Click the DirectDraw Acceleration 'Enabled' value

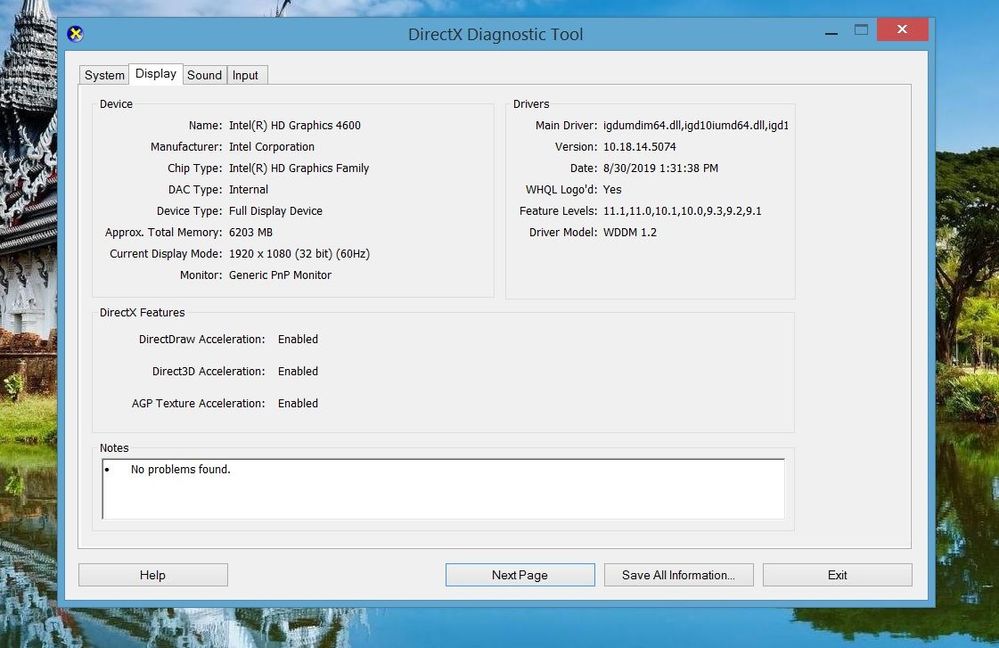[298, 340]
